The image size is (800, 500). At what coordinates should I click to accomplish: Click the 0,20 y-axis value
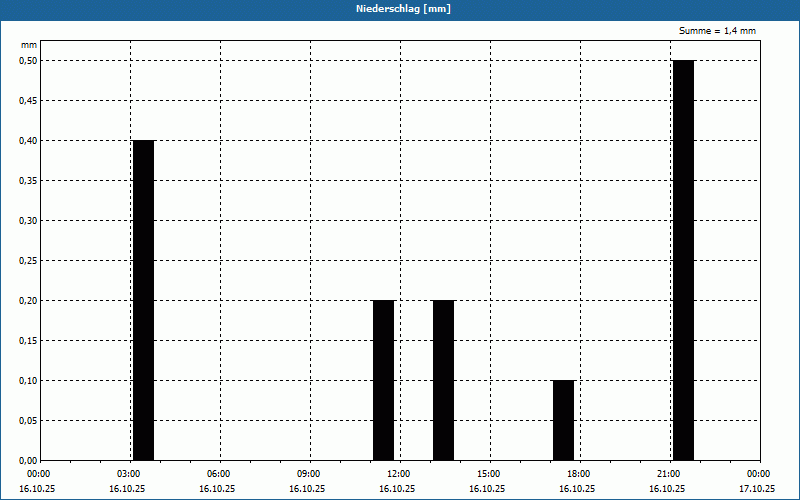[x=28, y=301]
